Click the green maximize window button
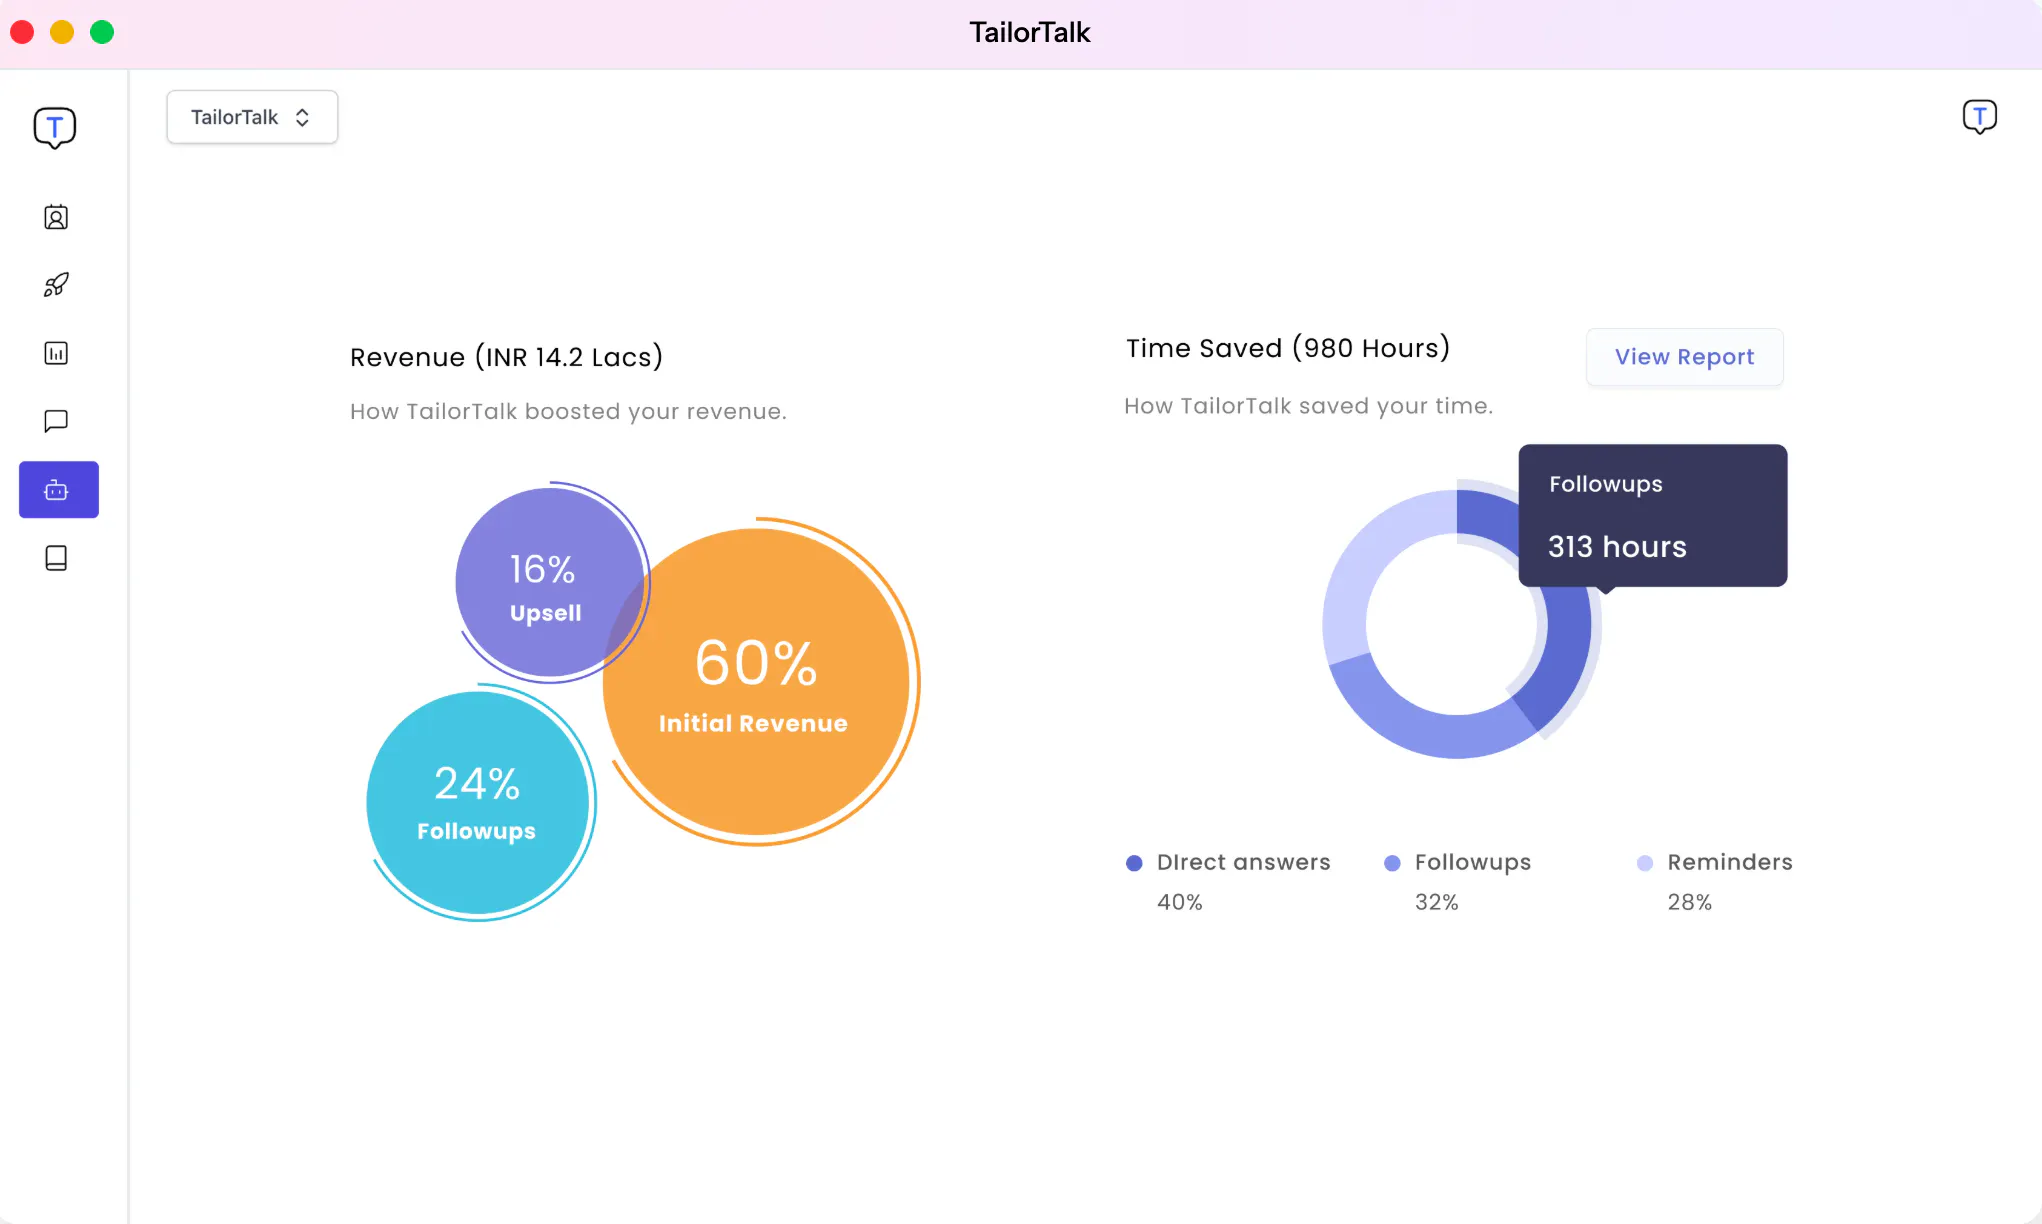The image size is (2042, 1224). coord(102,32)
